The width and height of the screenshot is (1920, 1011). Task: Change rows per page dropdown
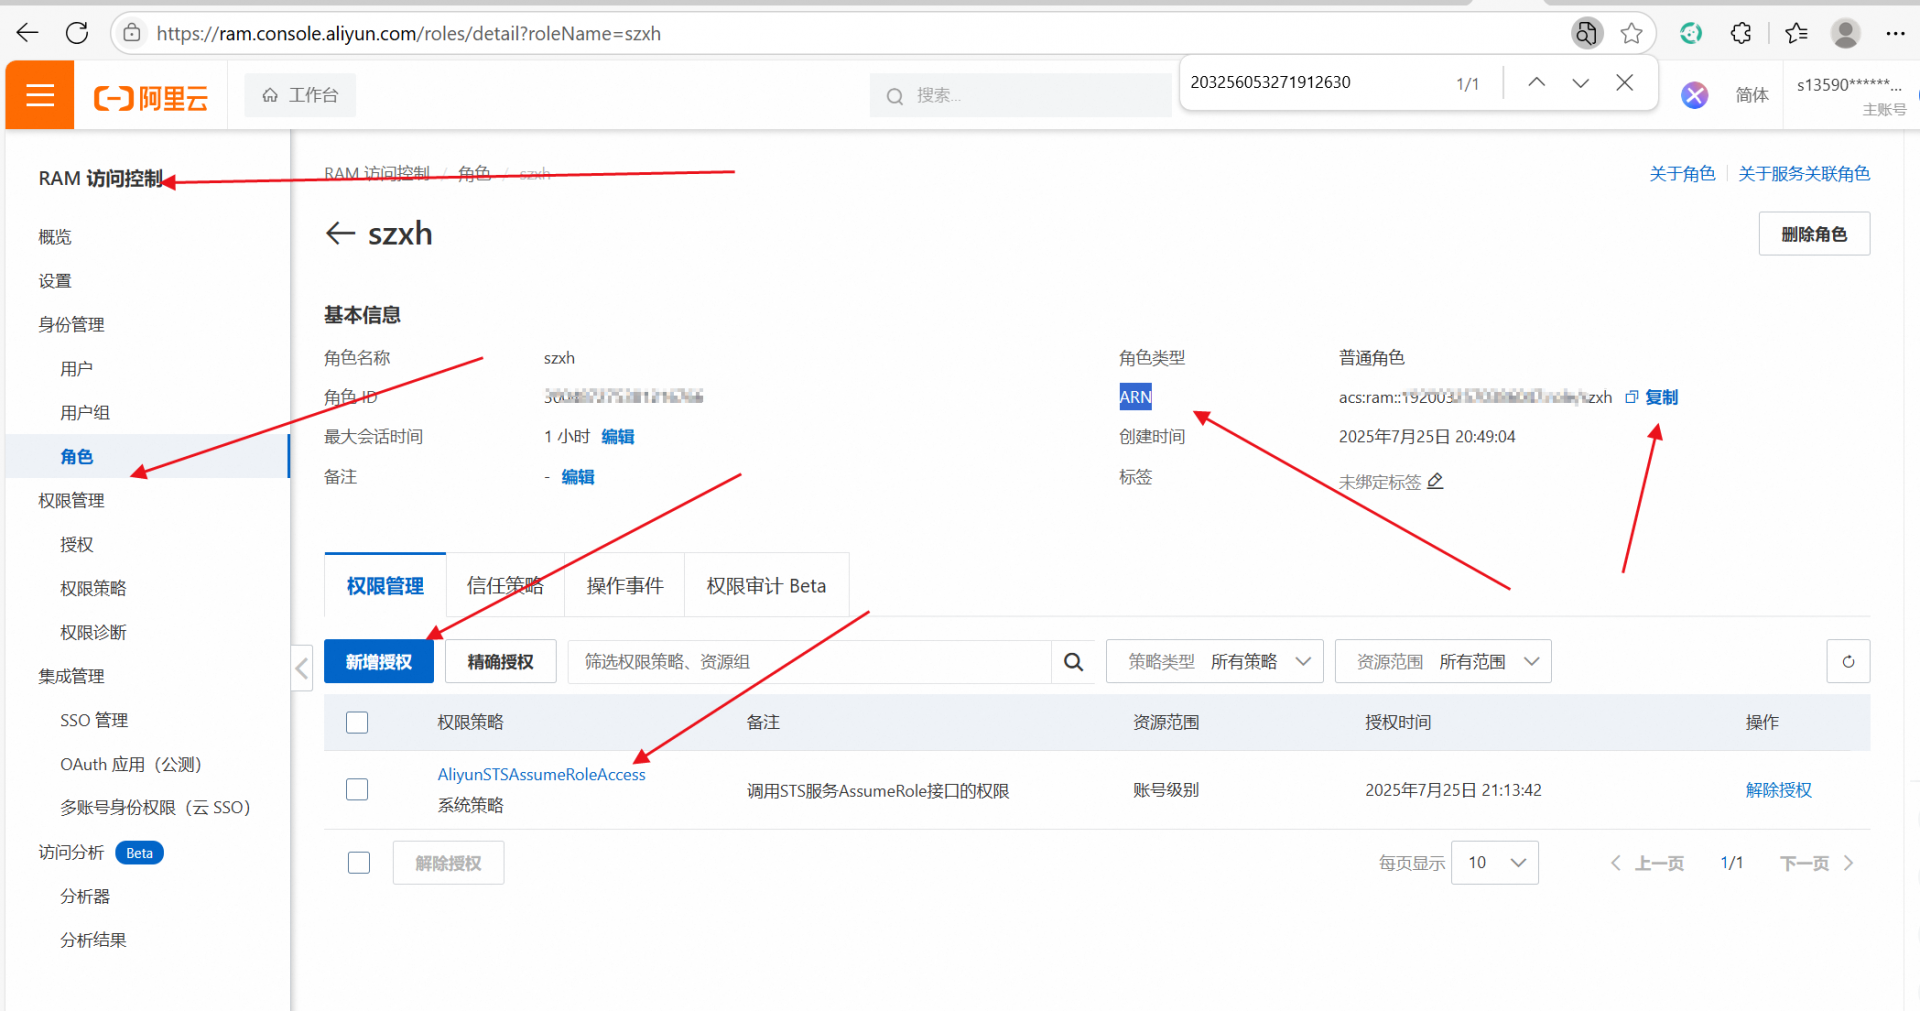click(x=1495, y=862)
